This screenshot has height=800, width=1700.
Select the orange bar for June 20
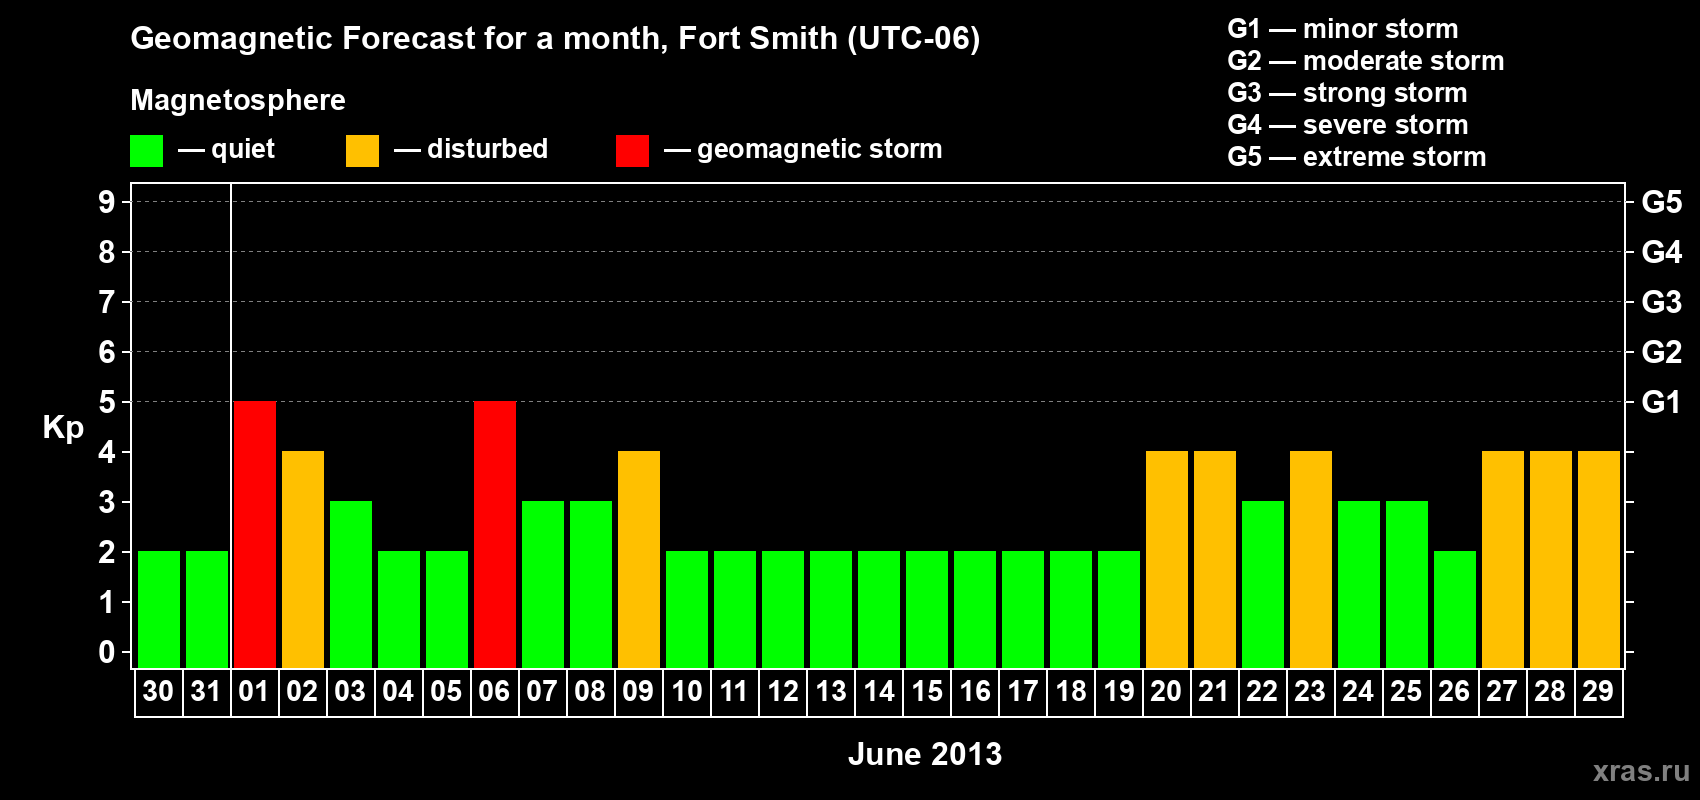pyautogui.click(x=1167, y=560)
